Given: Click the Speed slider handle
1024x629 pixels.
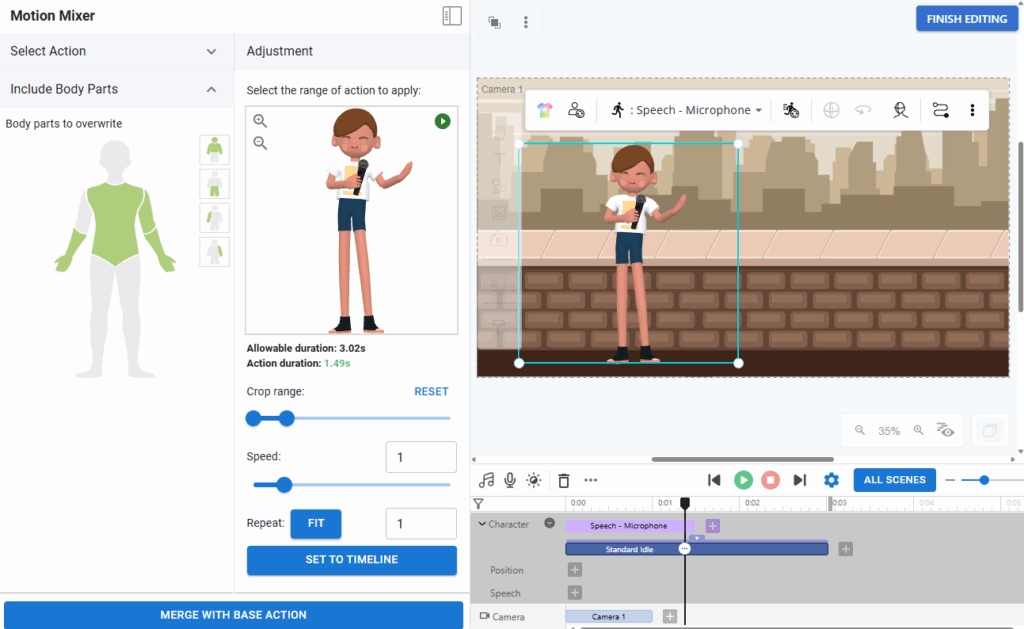Looking at the screenshot, I should pyautogui.click(x=284, y=485).
